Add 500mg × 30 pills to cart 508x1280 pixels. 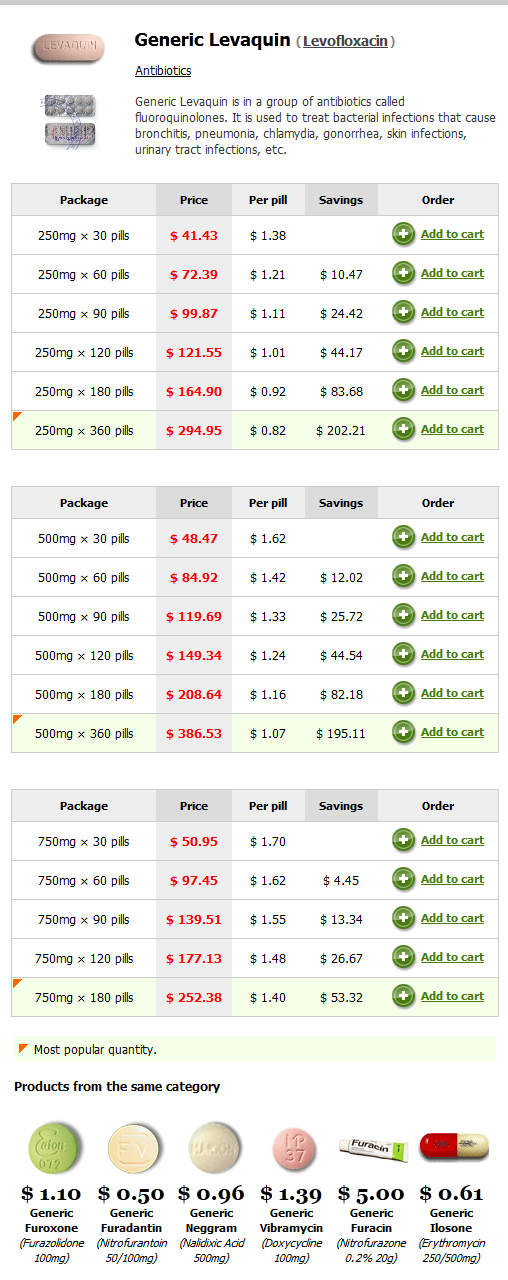(452, 537)
